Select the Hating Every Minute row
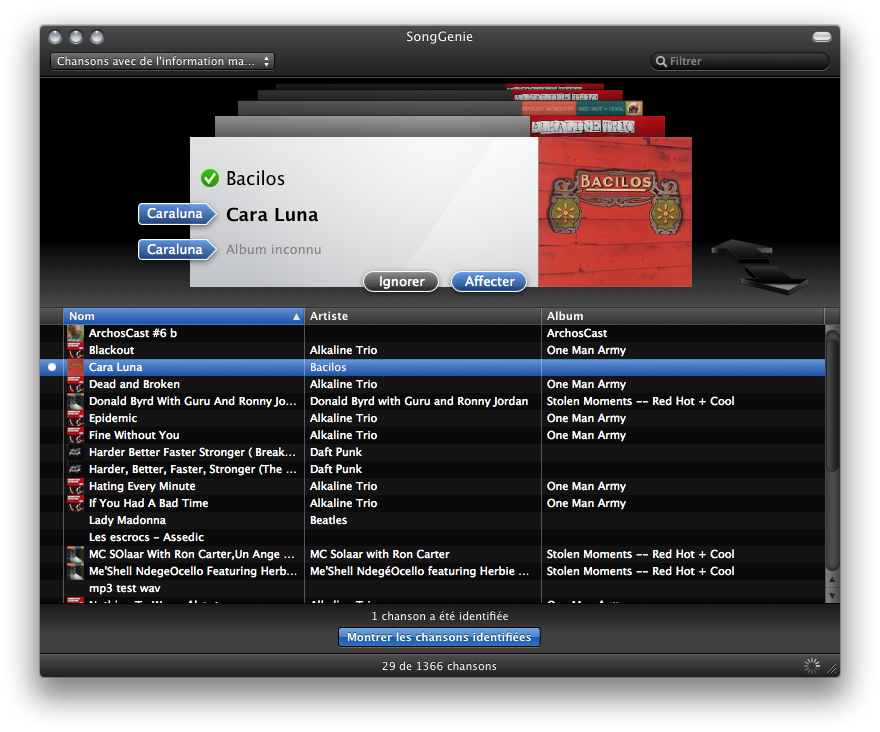Screen dimensions: 880x732 click(432, 486)
